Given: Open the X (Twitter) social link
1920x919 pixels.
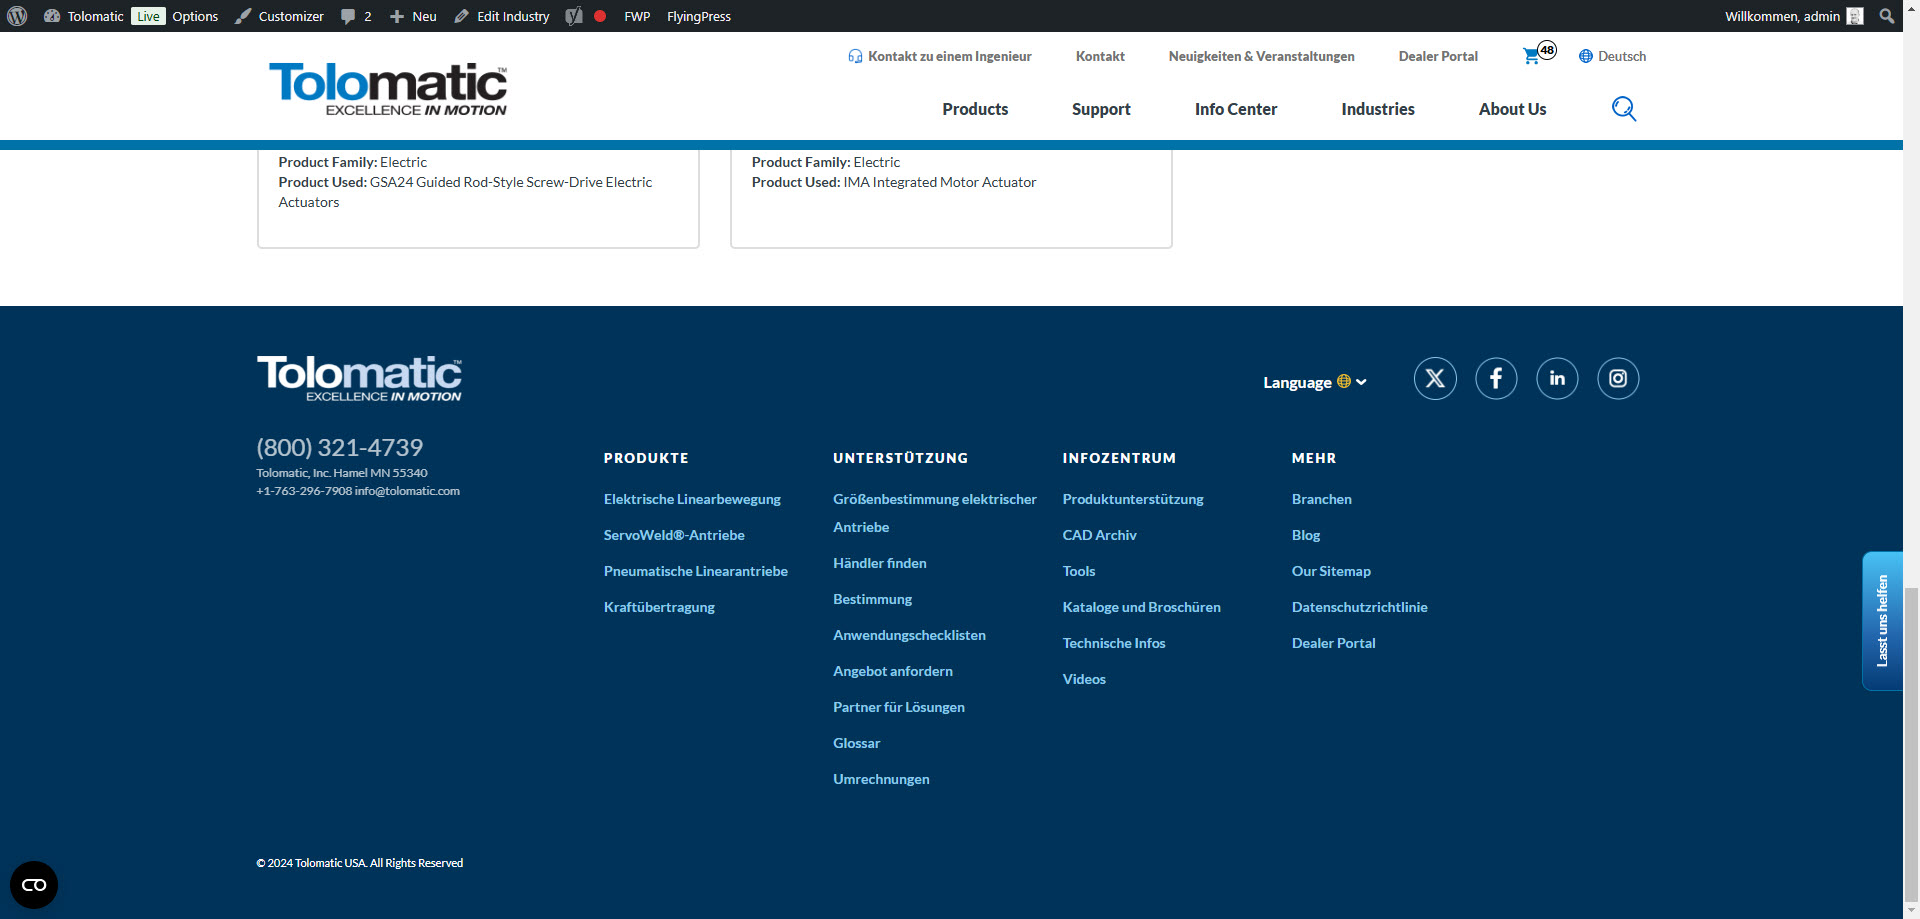Looking at the screenshot, I should pyautogui.click(x=1435, y=379).
